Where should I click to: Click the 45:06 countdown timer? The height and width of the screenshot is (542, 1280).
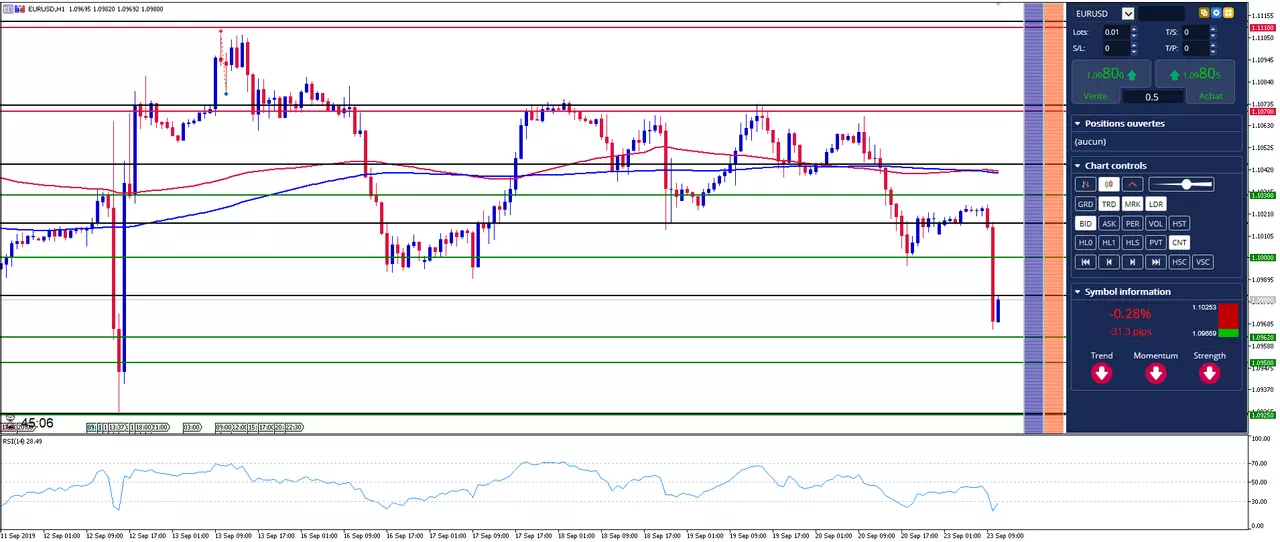pyautogui.click(x=37, y=423)
